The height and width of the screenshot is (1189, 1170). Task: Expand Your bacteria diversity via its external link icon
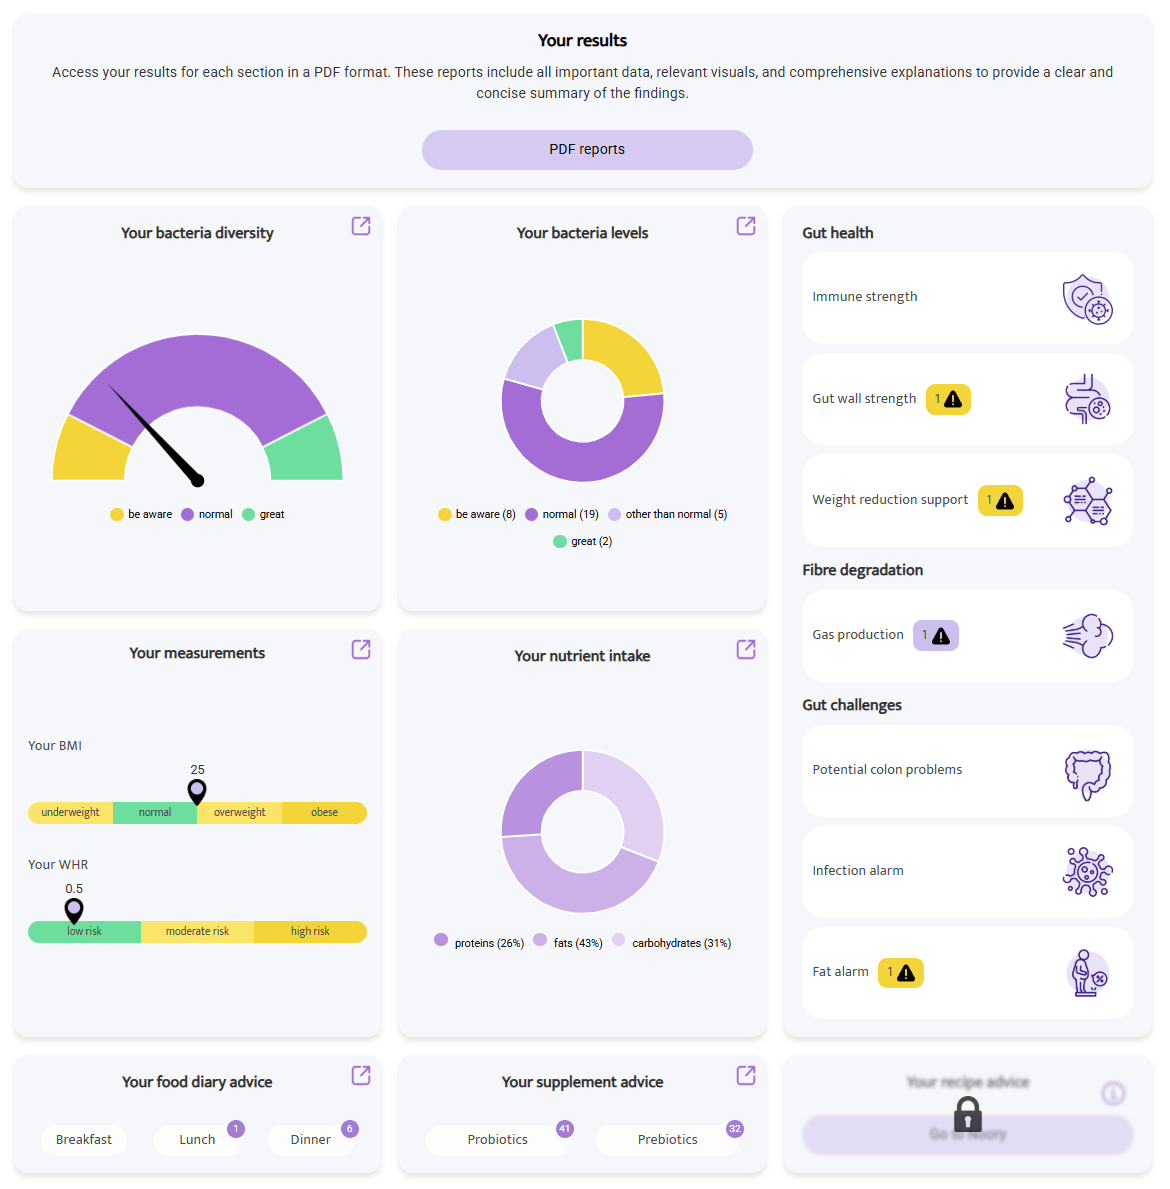pyautogui.click(x=361, y=226)
